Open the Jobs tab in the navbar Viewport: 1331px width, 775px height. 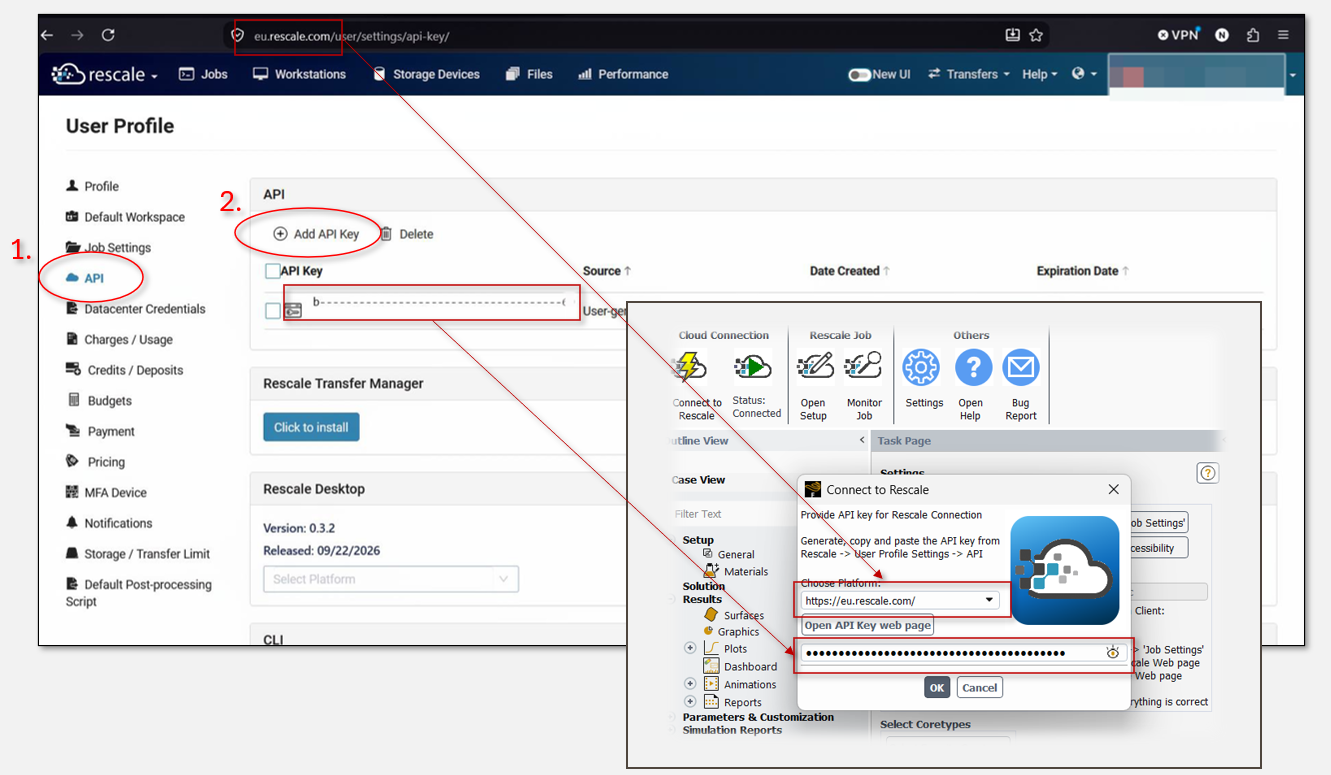click(203, 74)
